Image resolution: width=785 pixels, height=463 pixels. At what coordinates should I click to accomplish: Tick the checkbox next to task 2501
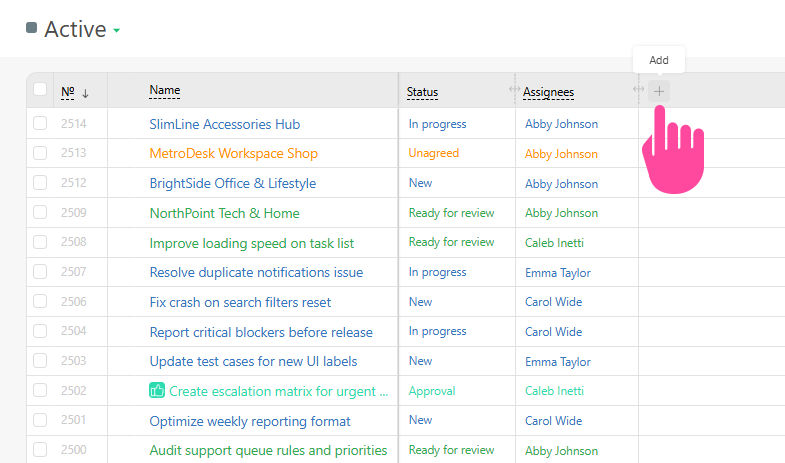pos(40,421)
